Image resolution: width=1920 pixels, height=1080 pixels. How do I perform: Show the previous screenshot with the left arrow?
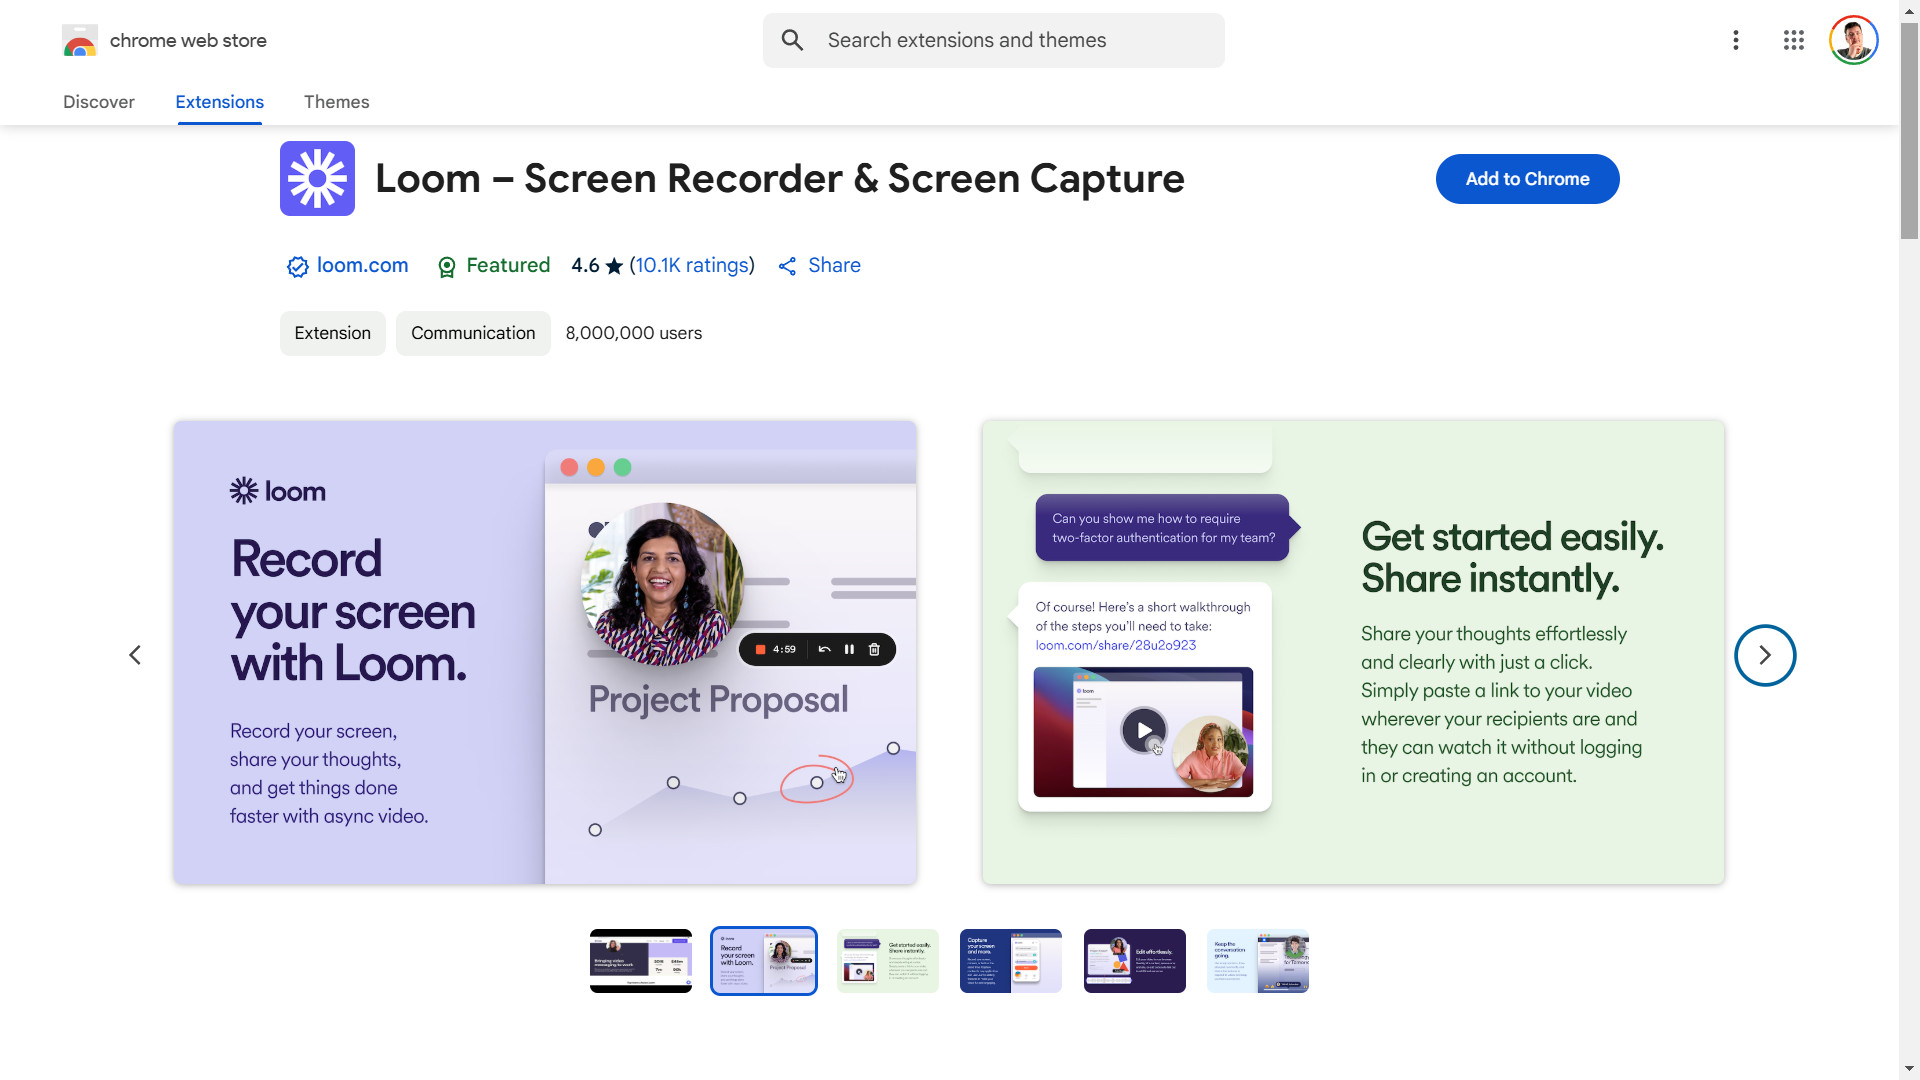135,655
